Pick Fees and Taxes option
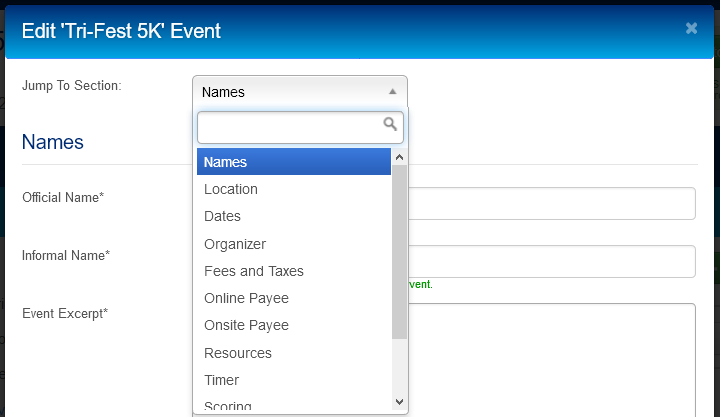Viewport: 720px width, 417px height. click(x=293, y=271)
